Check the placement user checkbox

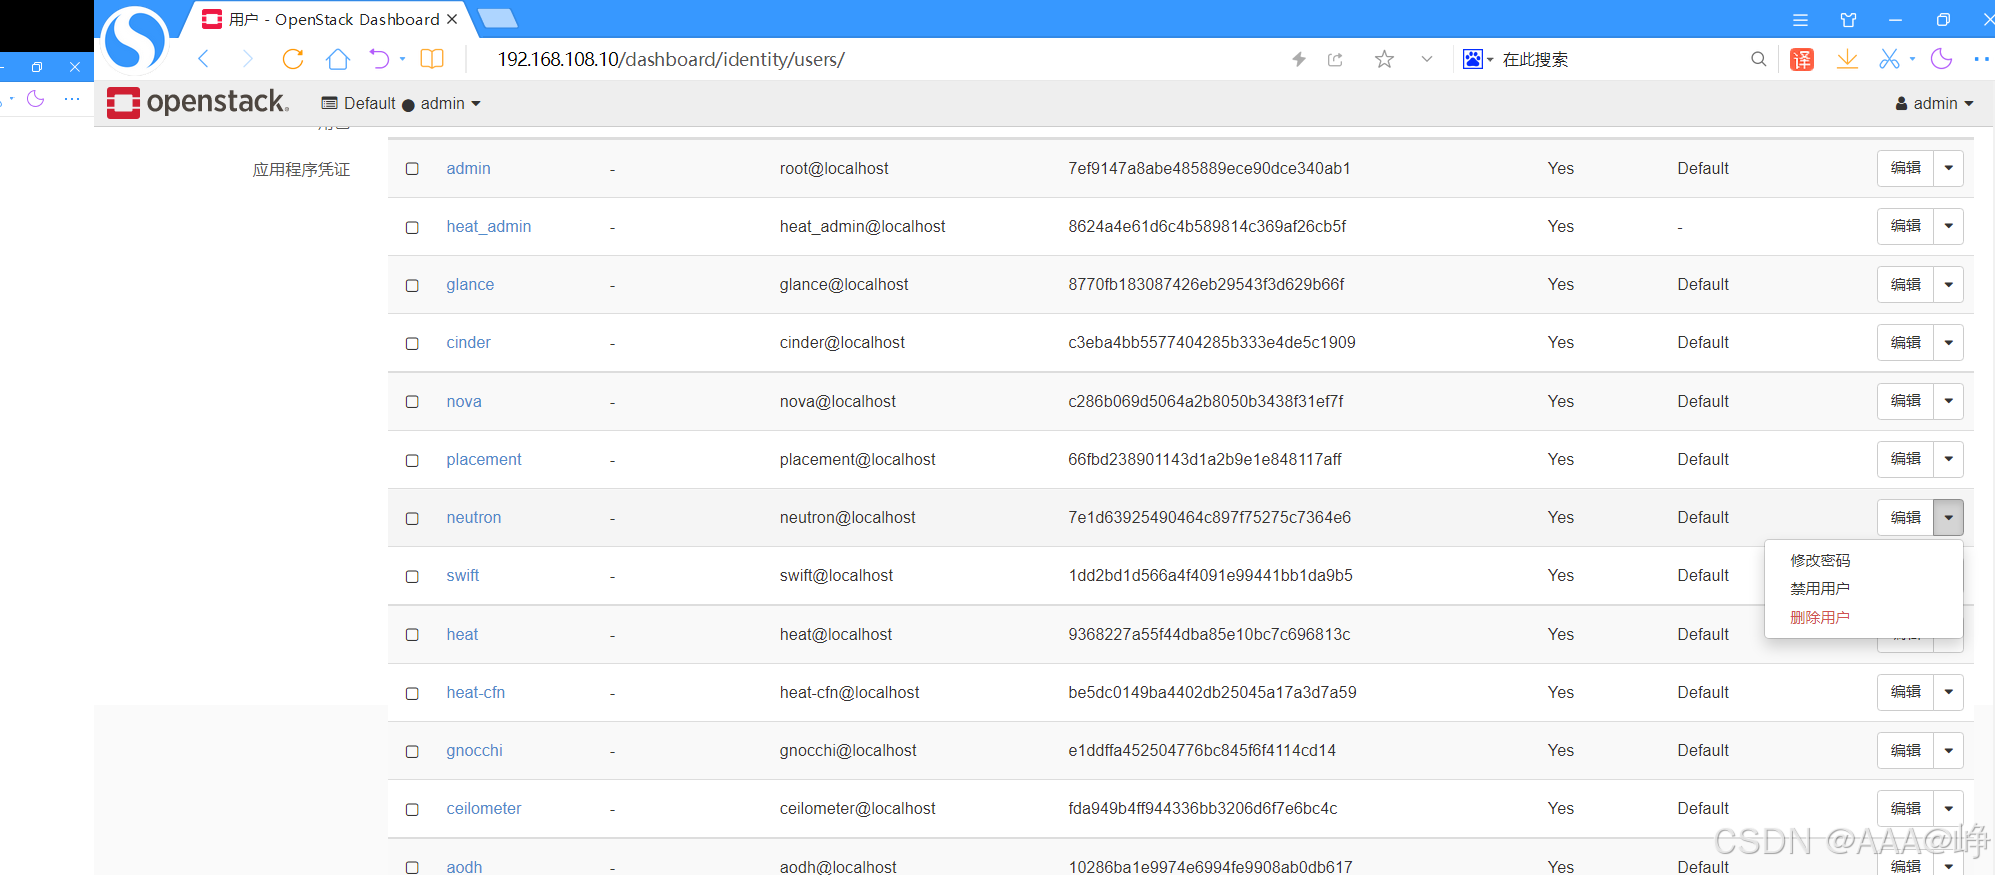412,460
